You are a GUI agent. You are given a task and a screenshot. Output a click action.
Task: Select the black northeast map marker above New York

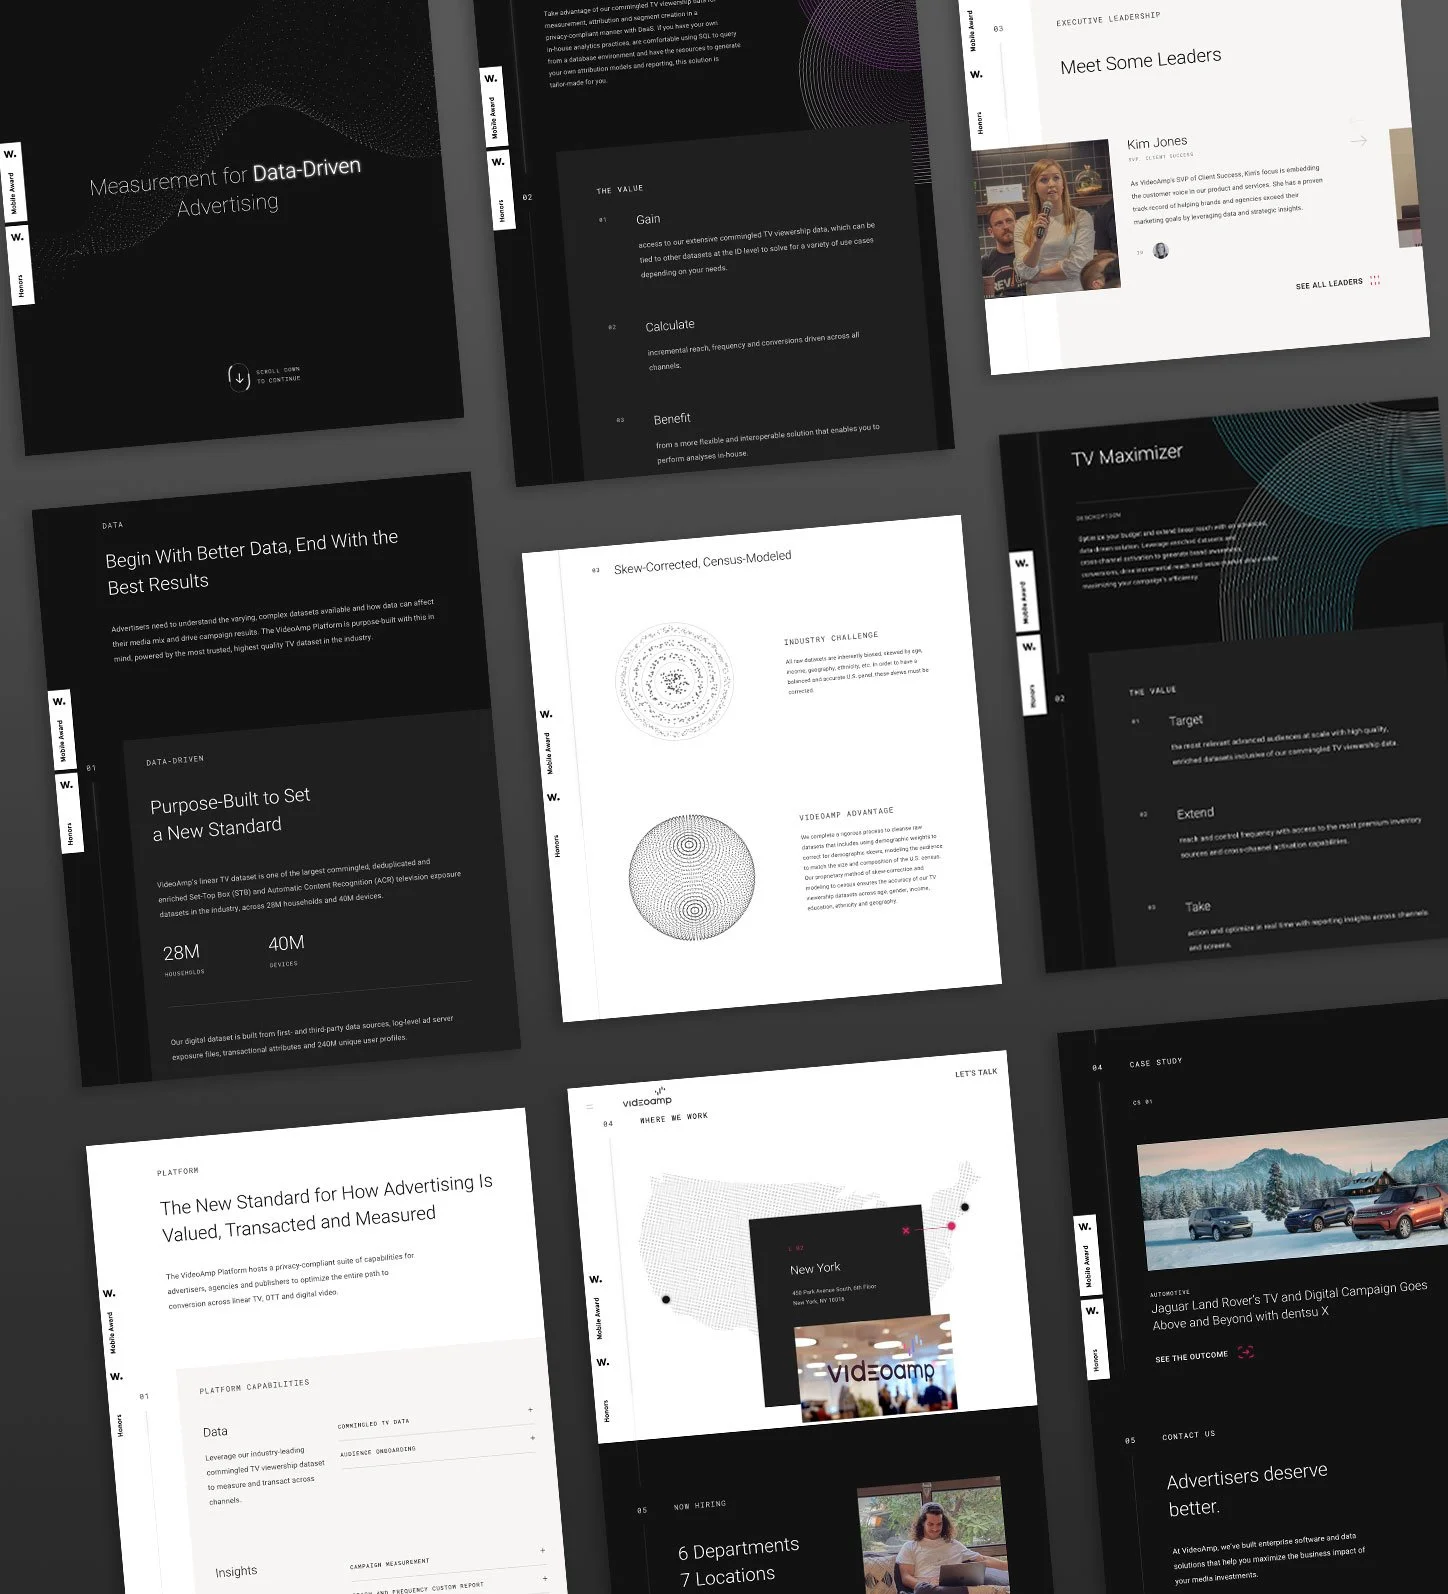pyautogui.click(x=965, y=1207)
